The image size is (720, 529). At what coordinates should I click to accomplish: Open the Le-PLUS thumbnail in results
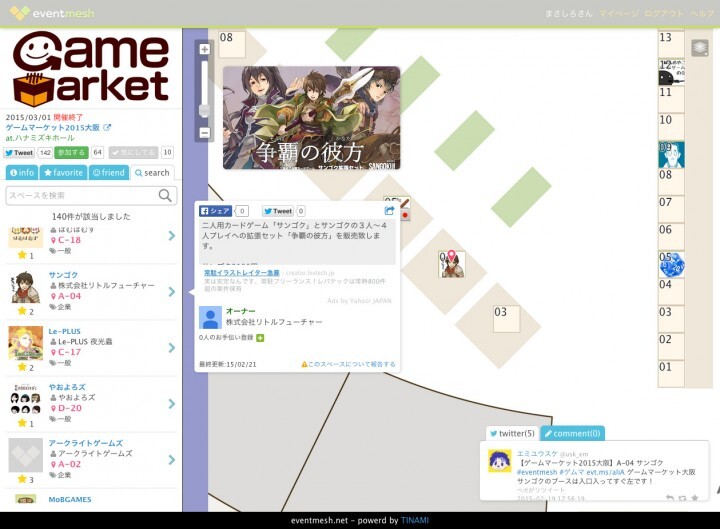(x=26, y=343)
